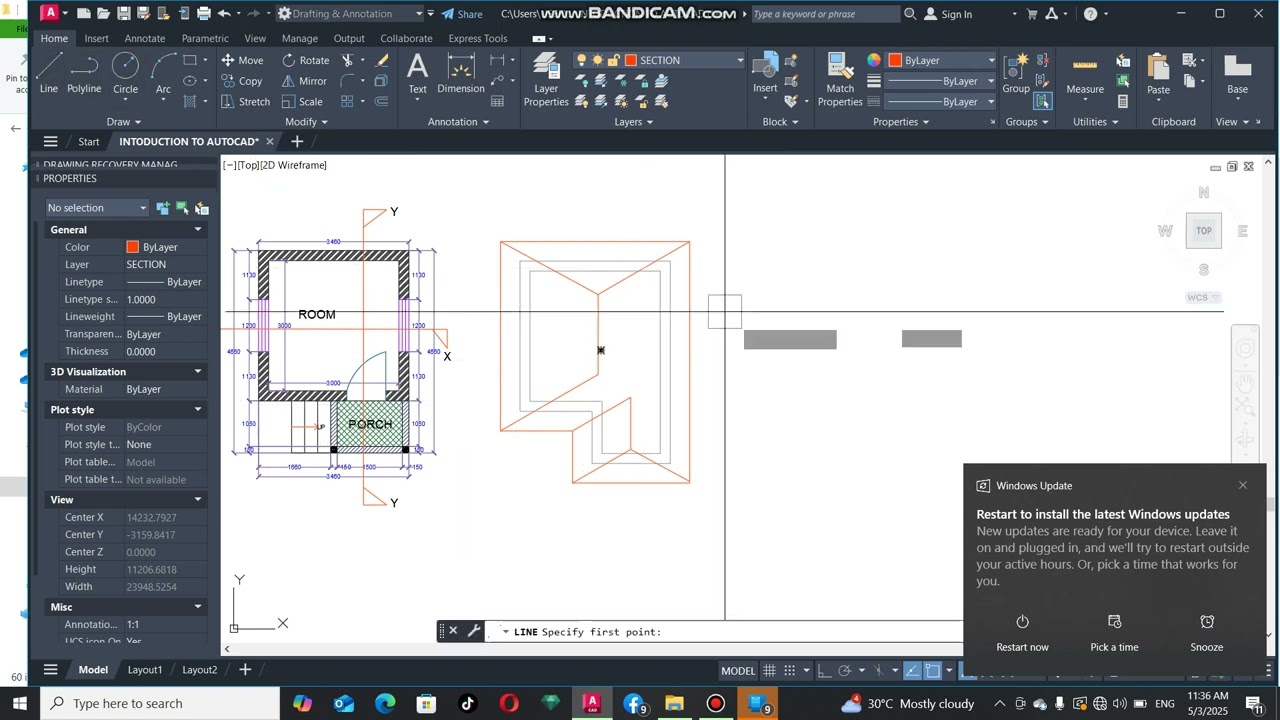Click the Text annotation tool
This screenshot has height=720, width=1280.
coord(417,73)
